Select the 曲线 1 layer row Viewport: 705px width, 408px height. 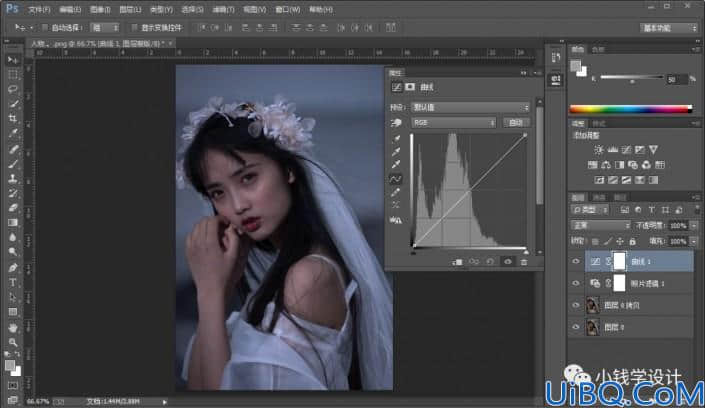pos(639,261)
